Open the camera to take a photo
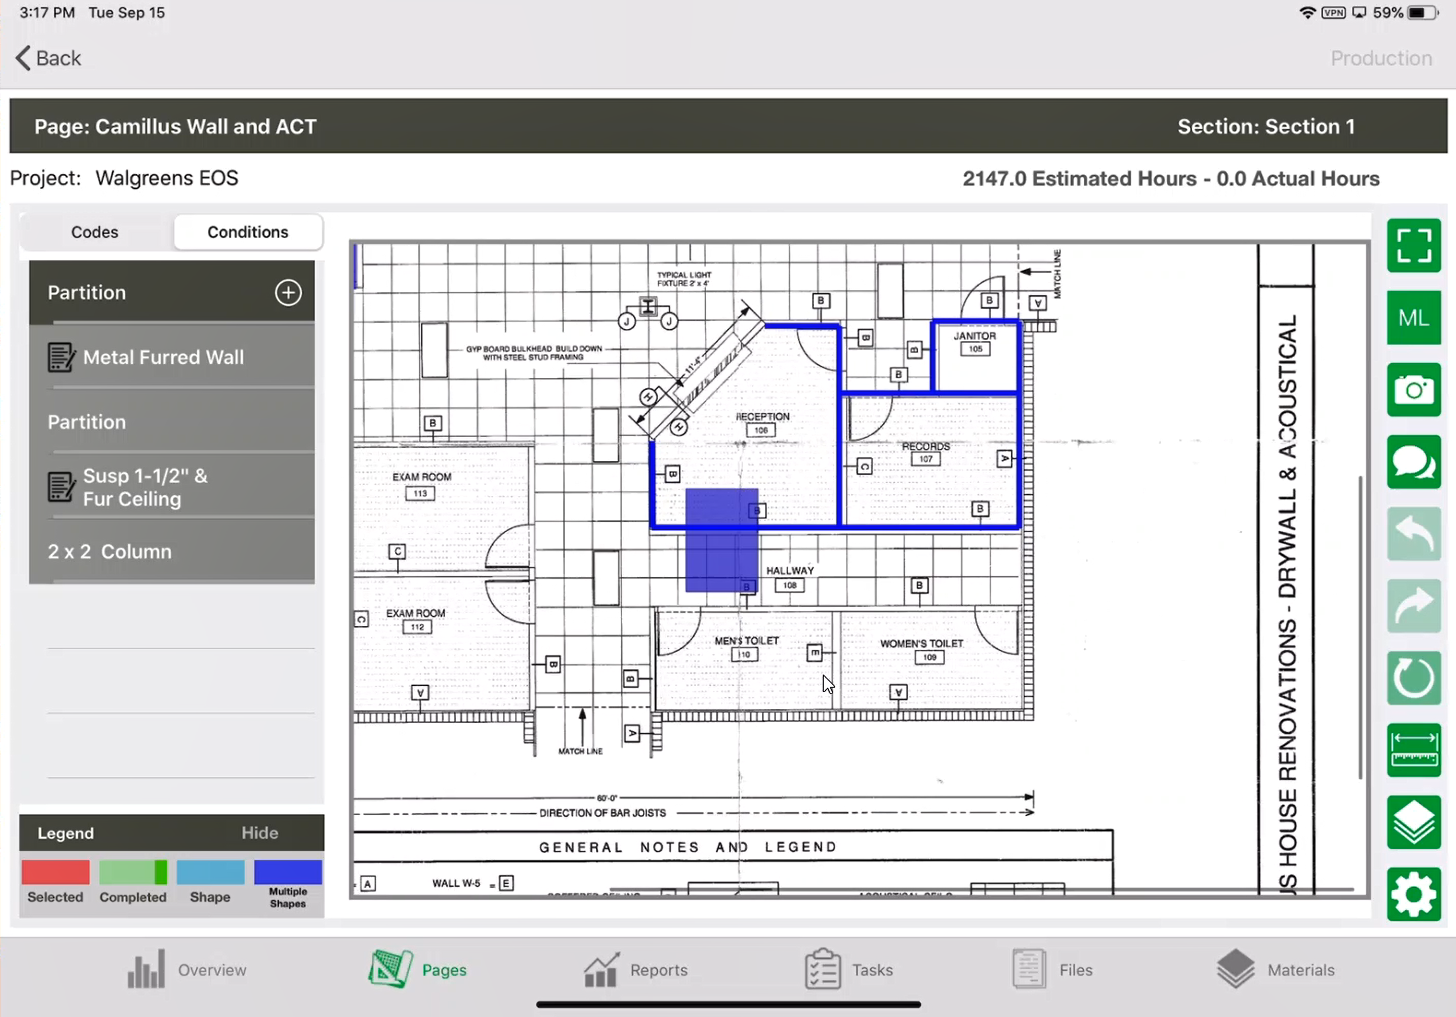The height and width of the screenshot is (1017, 1456). point(1413,390)
